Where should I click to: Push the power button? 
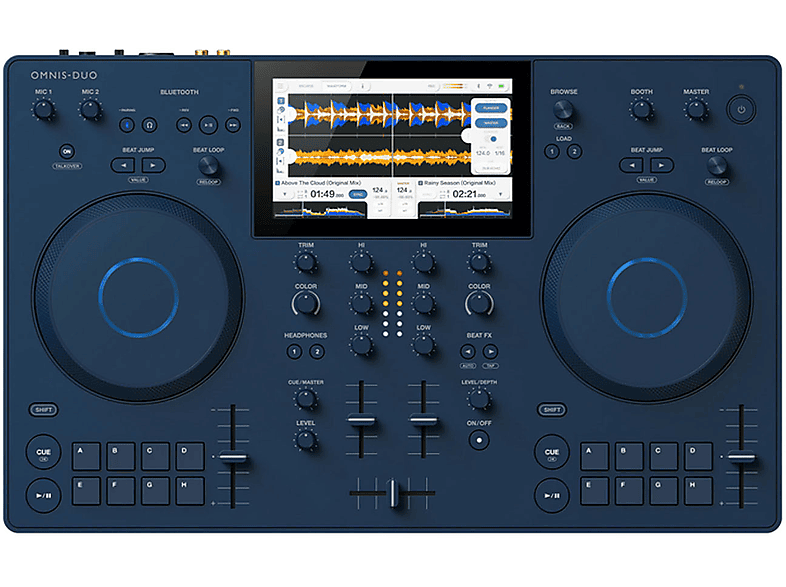741,109
